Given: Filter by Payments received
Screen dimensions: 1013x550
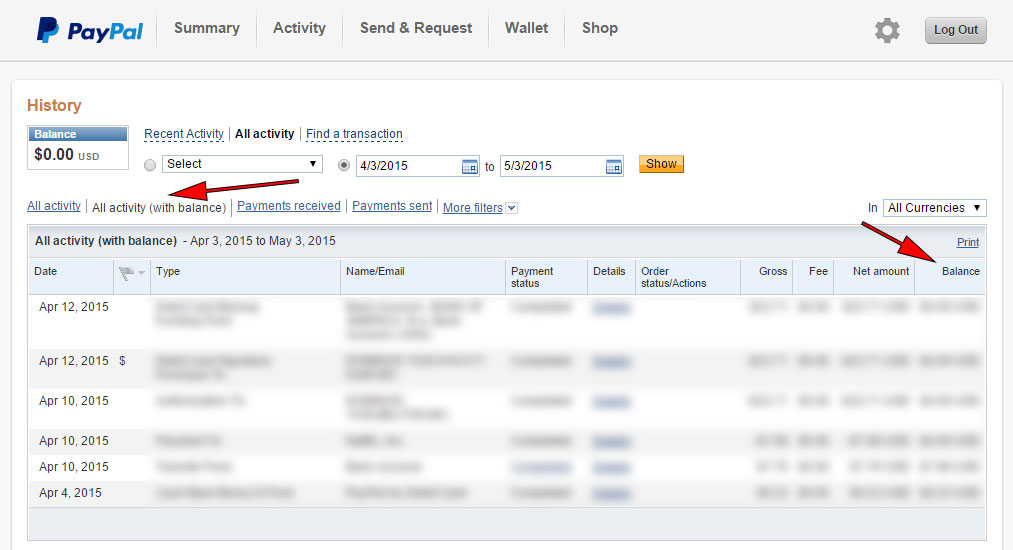Looking at the screenshot, I should tap(289, 206).
